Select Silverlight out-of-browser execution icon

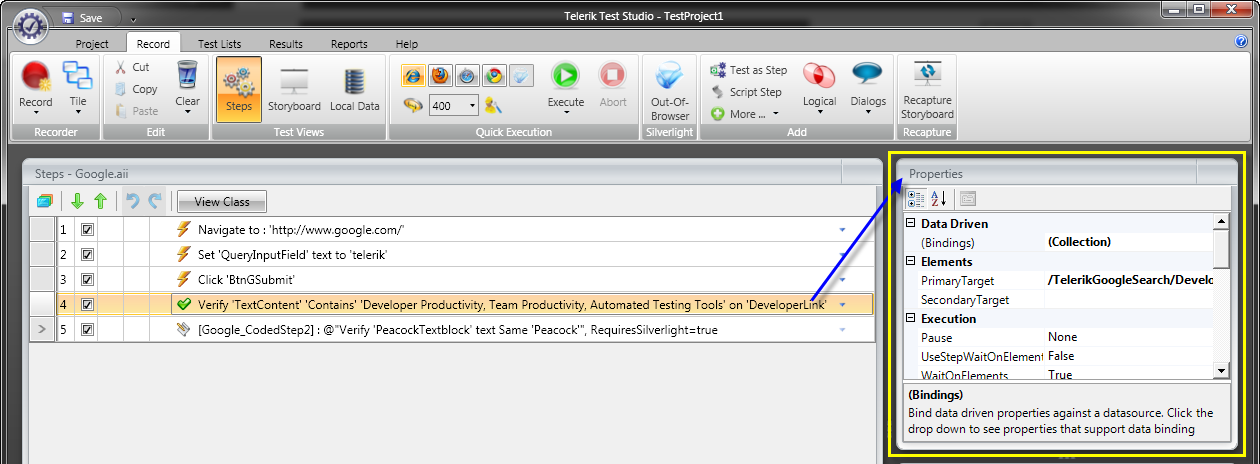(521, 76)
